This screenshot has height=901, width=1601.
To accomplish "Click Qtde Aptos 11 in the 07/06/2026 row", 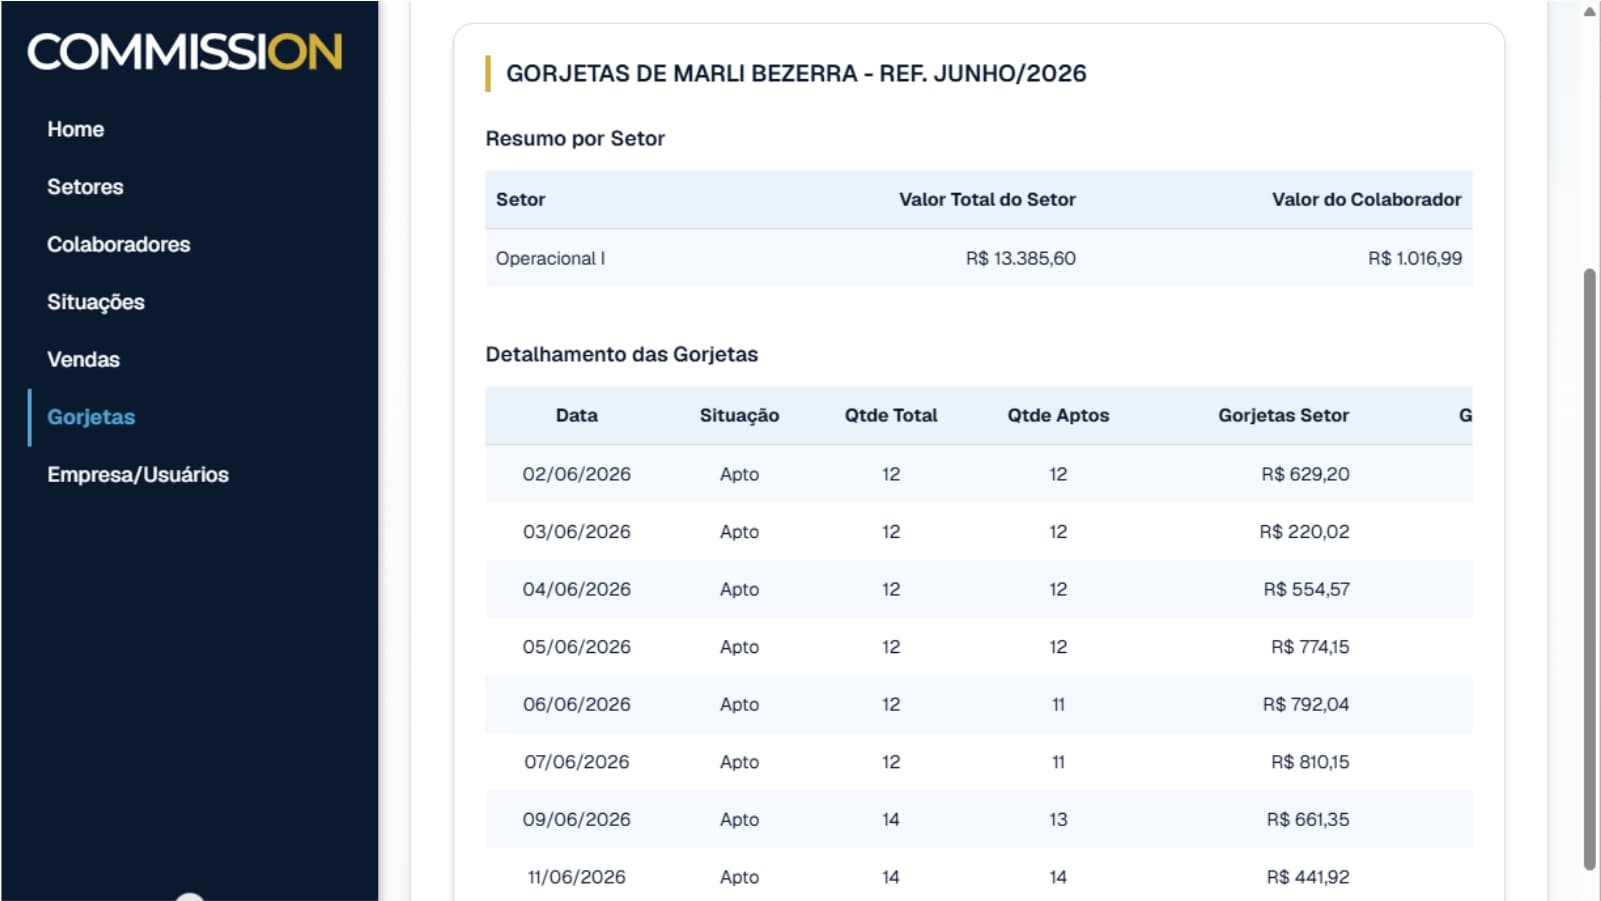I will 1058,762.
